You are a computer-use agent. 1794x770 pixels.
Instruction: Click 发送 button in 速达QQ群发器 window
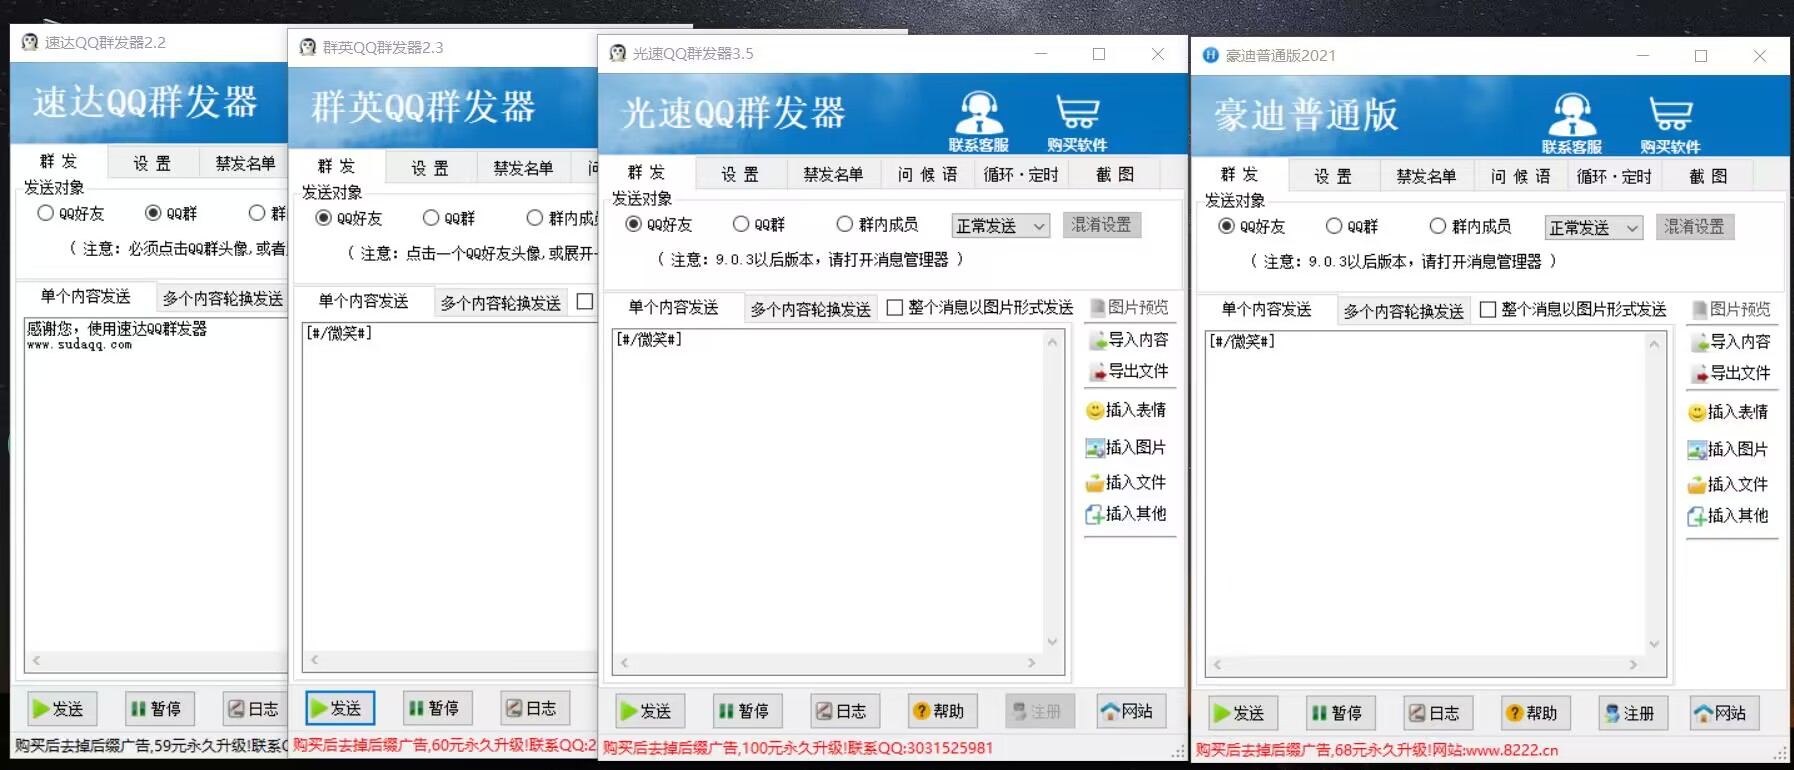pos(60,709)
